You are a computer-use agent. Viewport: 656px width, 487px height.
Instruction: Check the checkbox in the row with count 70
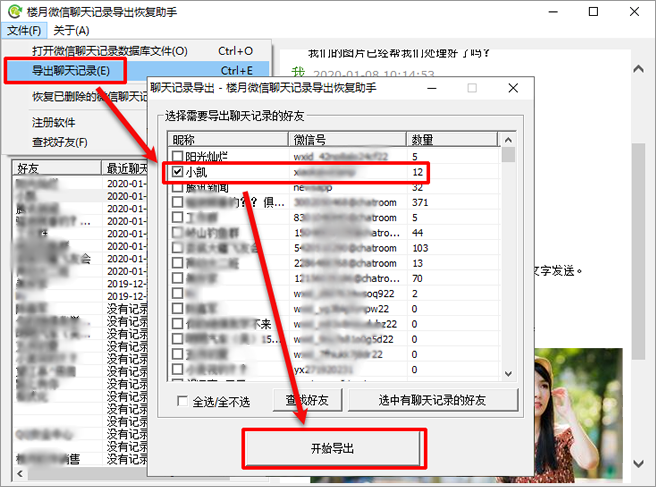[x=177, y=278]
